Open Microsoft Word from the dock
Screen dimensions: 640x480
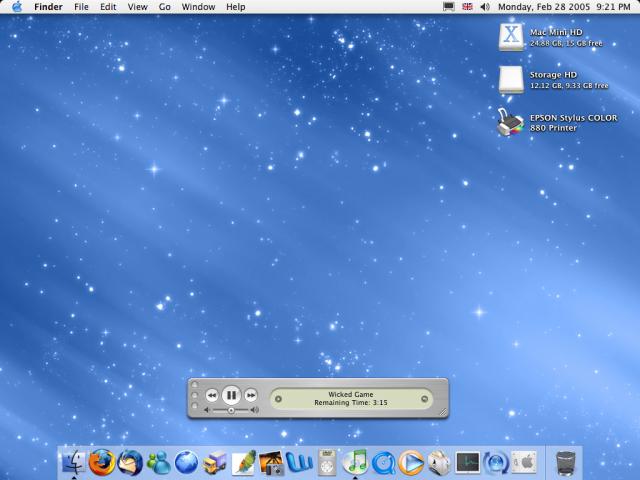(x=299, y=463)
